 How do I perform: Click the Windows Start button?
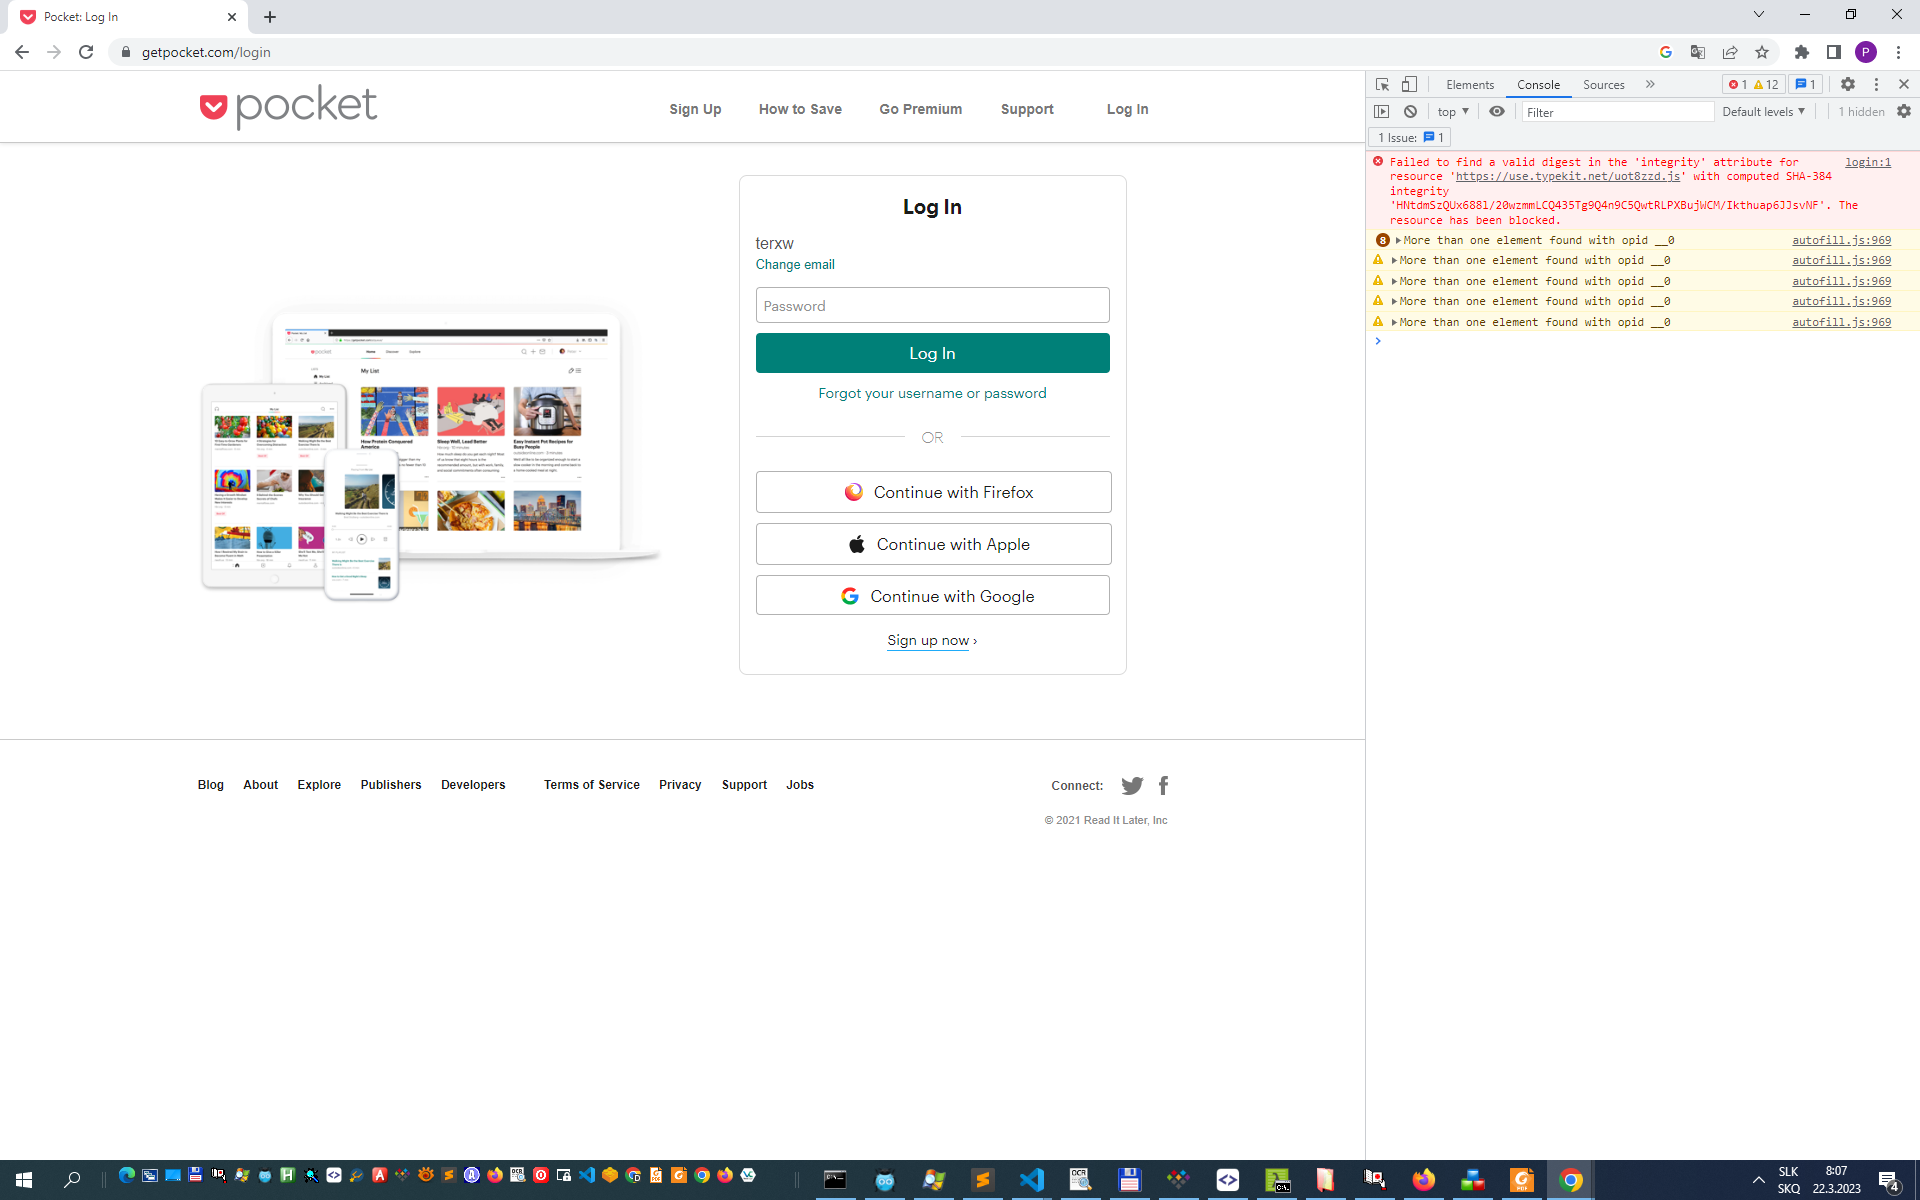tap(24, 1180)
